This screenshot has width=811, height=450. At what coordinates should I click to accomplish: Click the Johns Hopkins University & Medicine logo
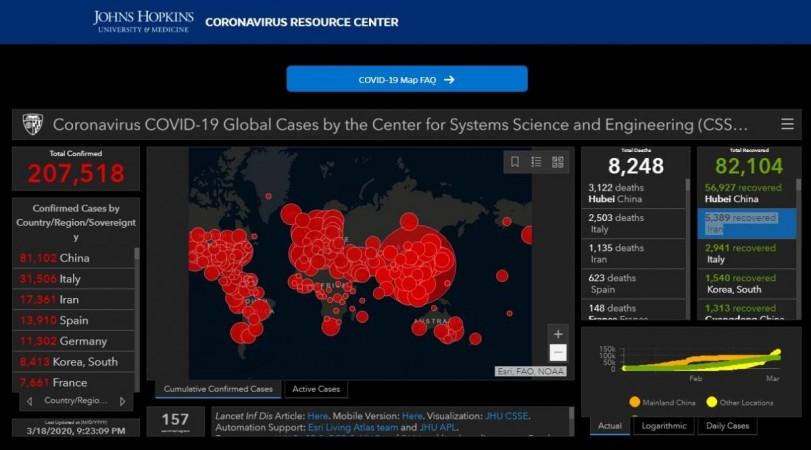pyautogui.click(x=143, y=22)
